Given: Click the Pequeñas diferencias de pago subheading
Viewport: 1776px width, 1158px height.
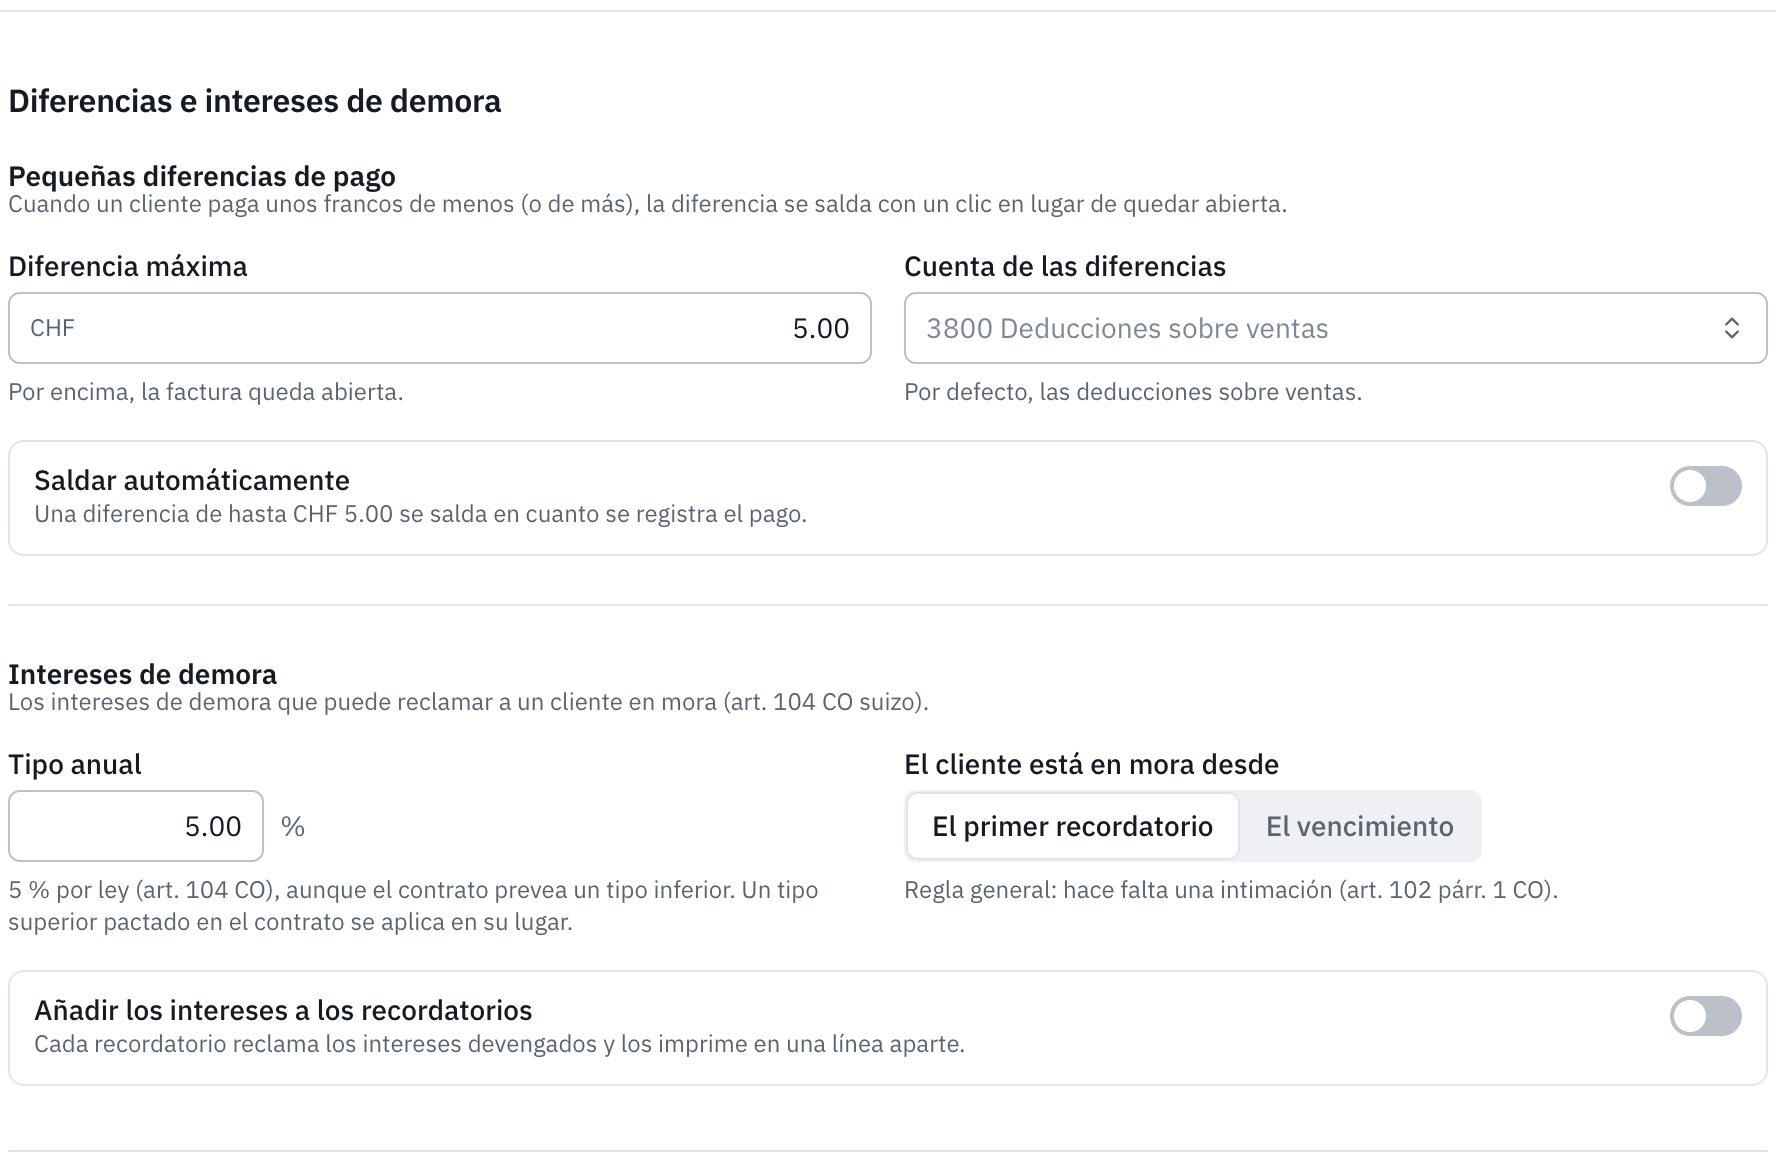Looking at the screenshot, I should pyautogui.click(x=202, y=176).
